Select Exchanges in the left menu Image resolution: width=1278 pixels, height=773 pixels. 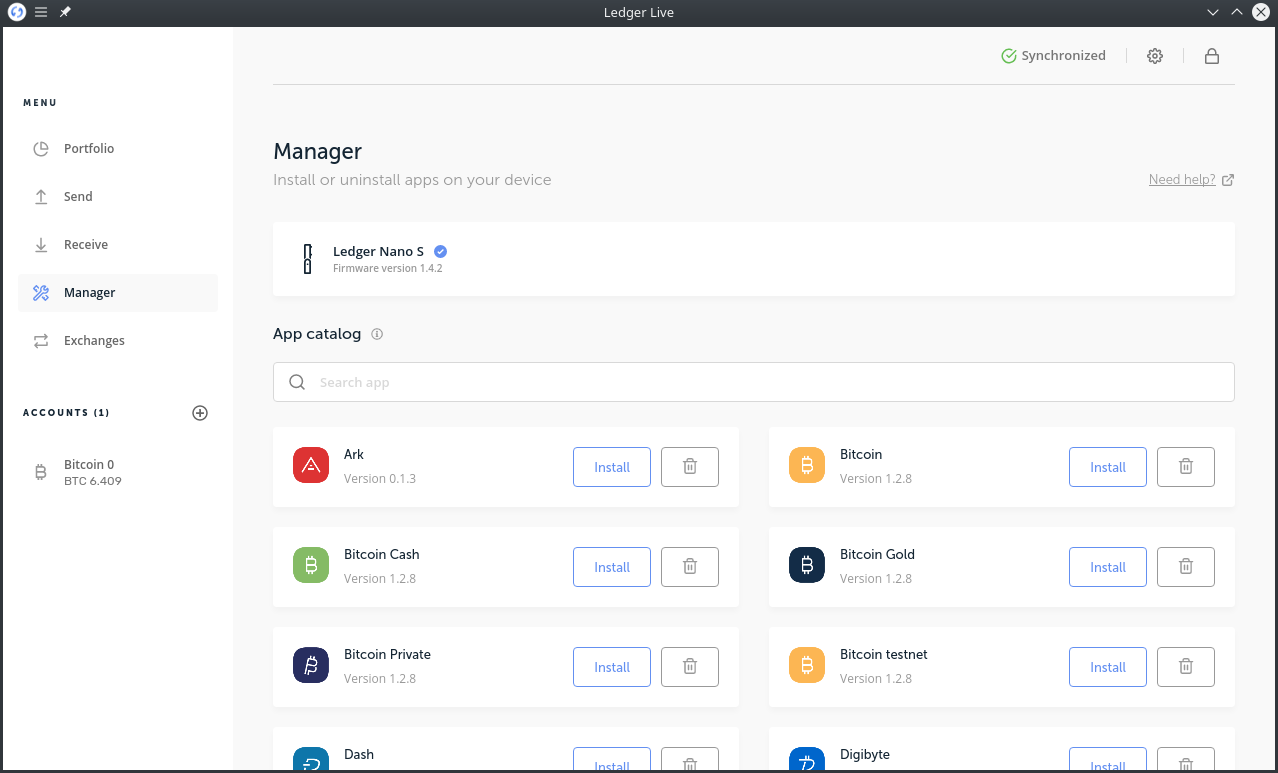pos(94,340)
